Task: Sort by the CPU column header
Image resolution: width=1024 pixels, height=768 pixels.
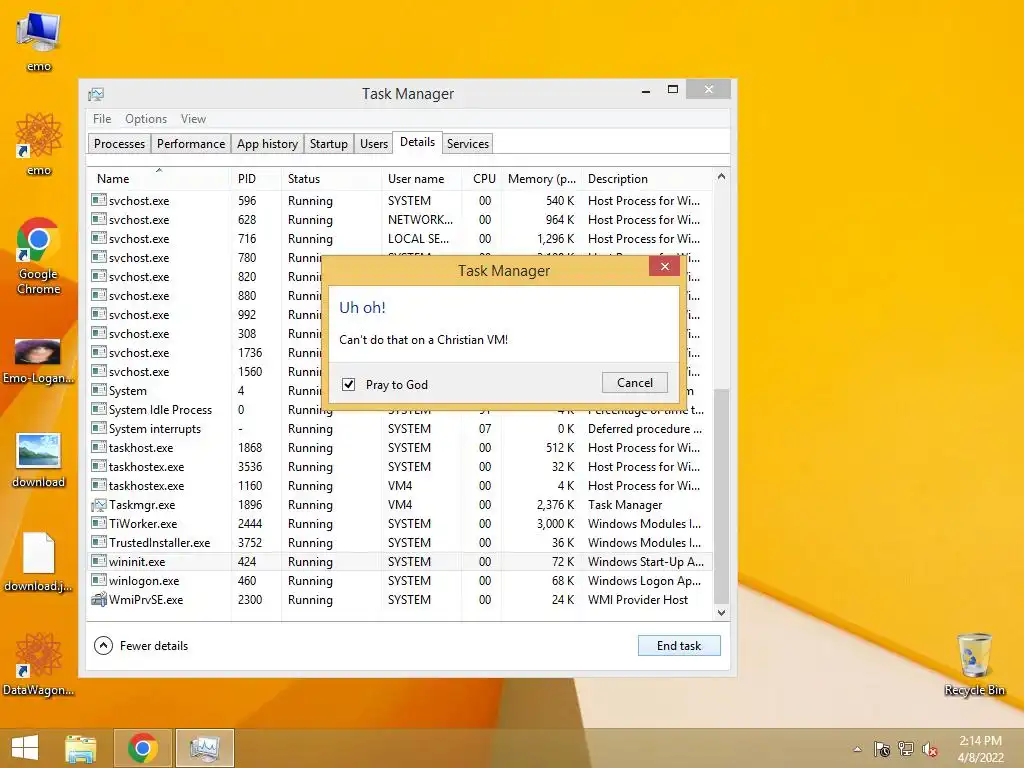Action: coord(484,178)
